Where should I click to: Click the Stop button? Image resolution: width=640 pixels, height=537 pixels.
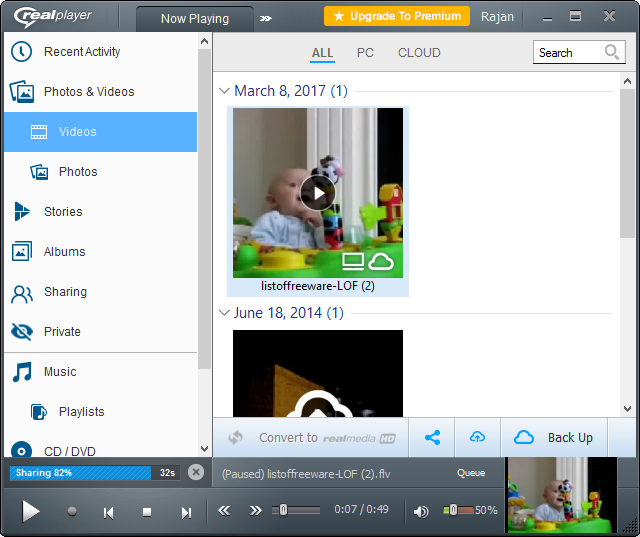coord(147,512)
